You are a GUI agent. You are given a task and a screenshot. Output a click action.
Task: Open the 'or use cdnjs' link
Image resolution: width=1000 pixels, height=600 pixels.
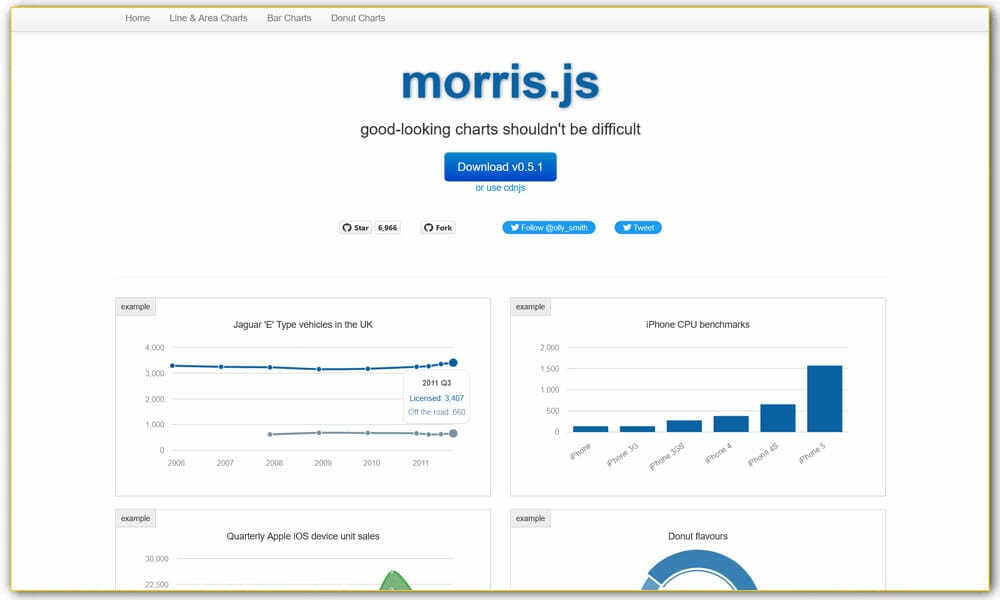[x=500, y=187]
